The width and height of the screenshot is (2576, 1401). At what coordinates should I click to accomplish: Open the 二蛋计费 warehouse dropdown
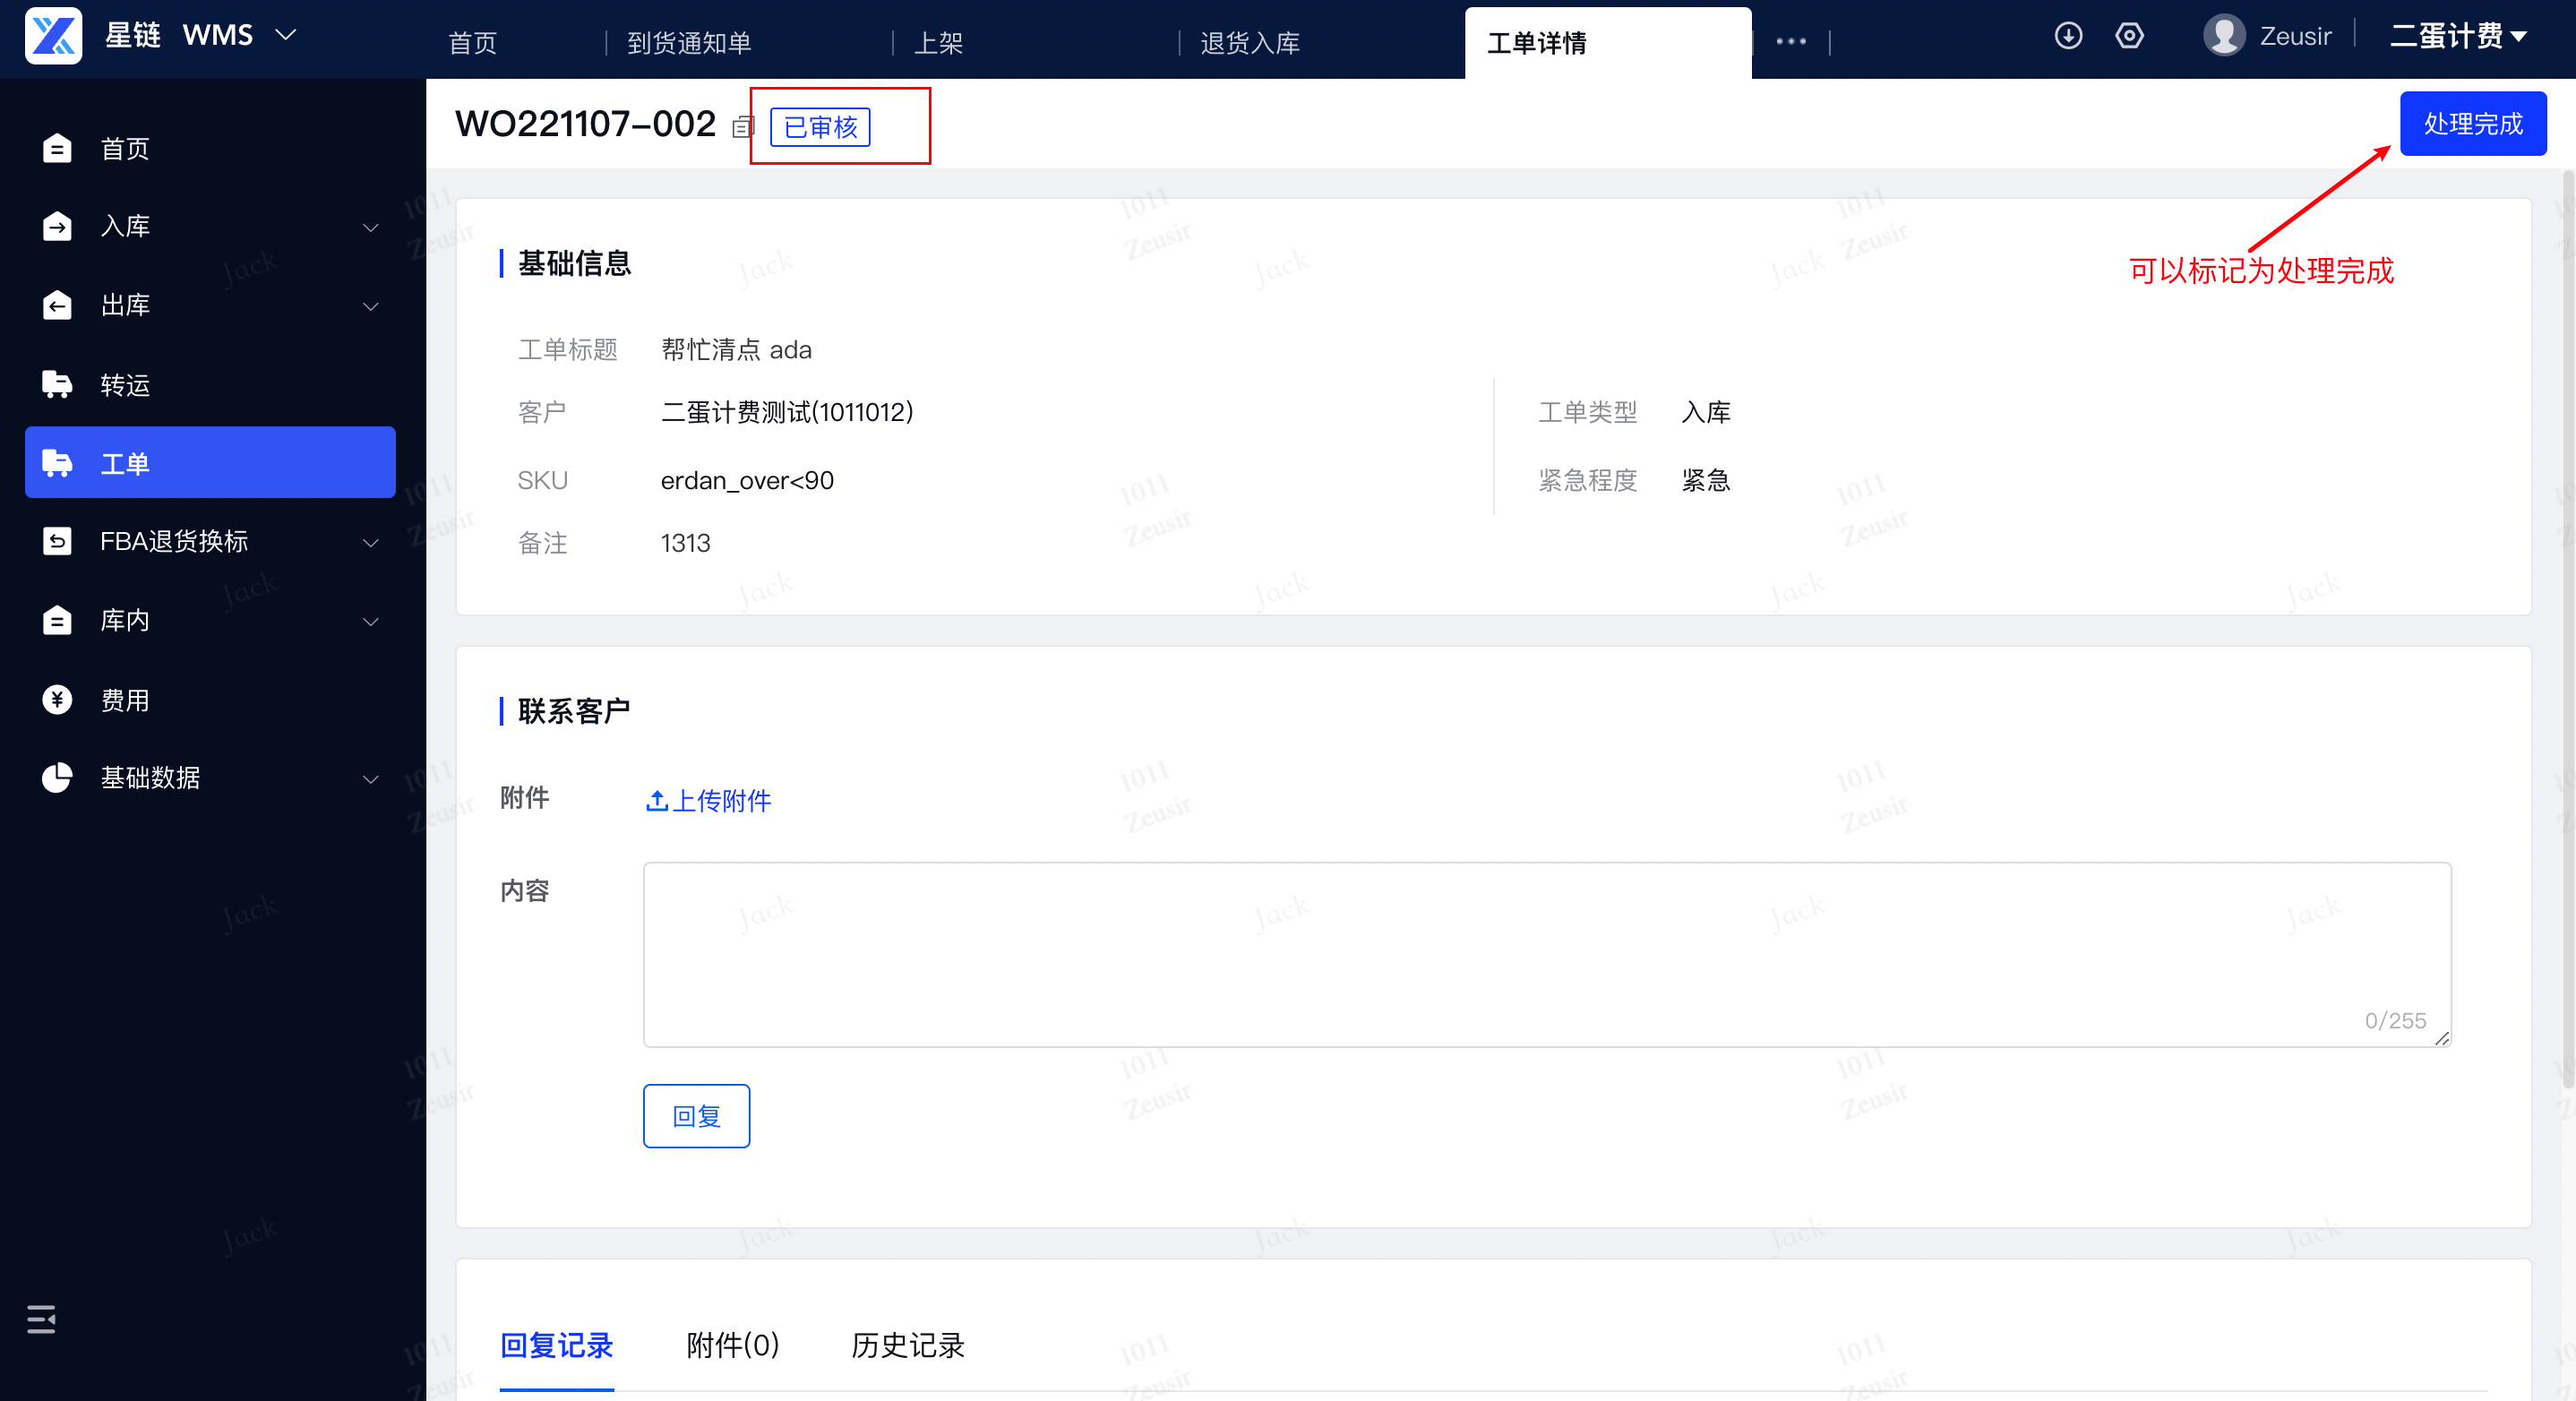(2458, 36)
